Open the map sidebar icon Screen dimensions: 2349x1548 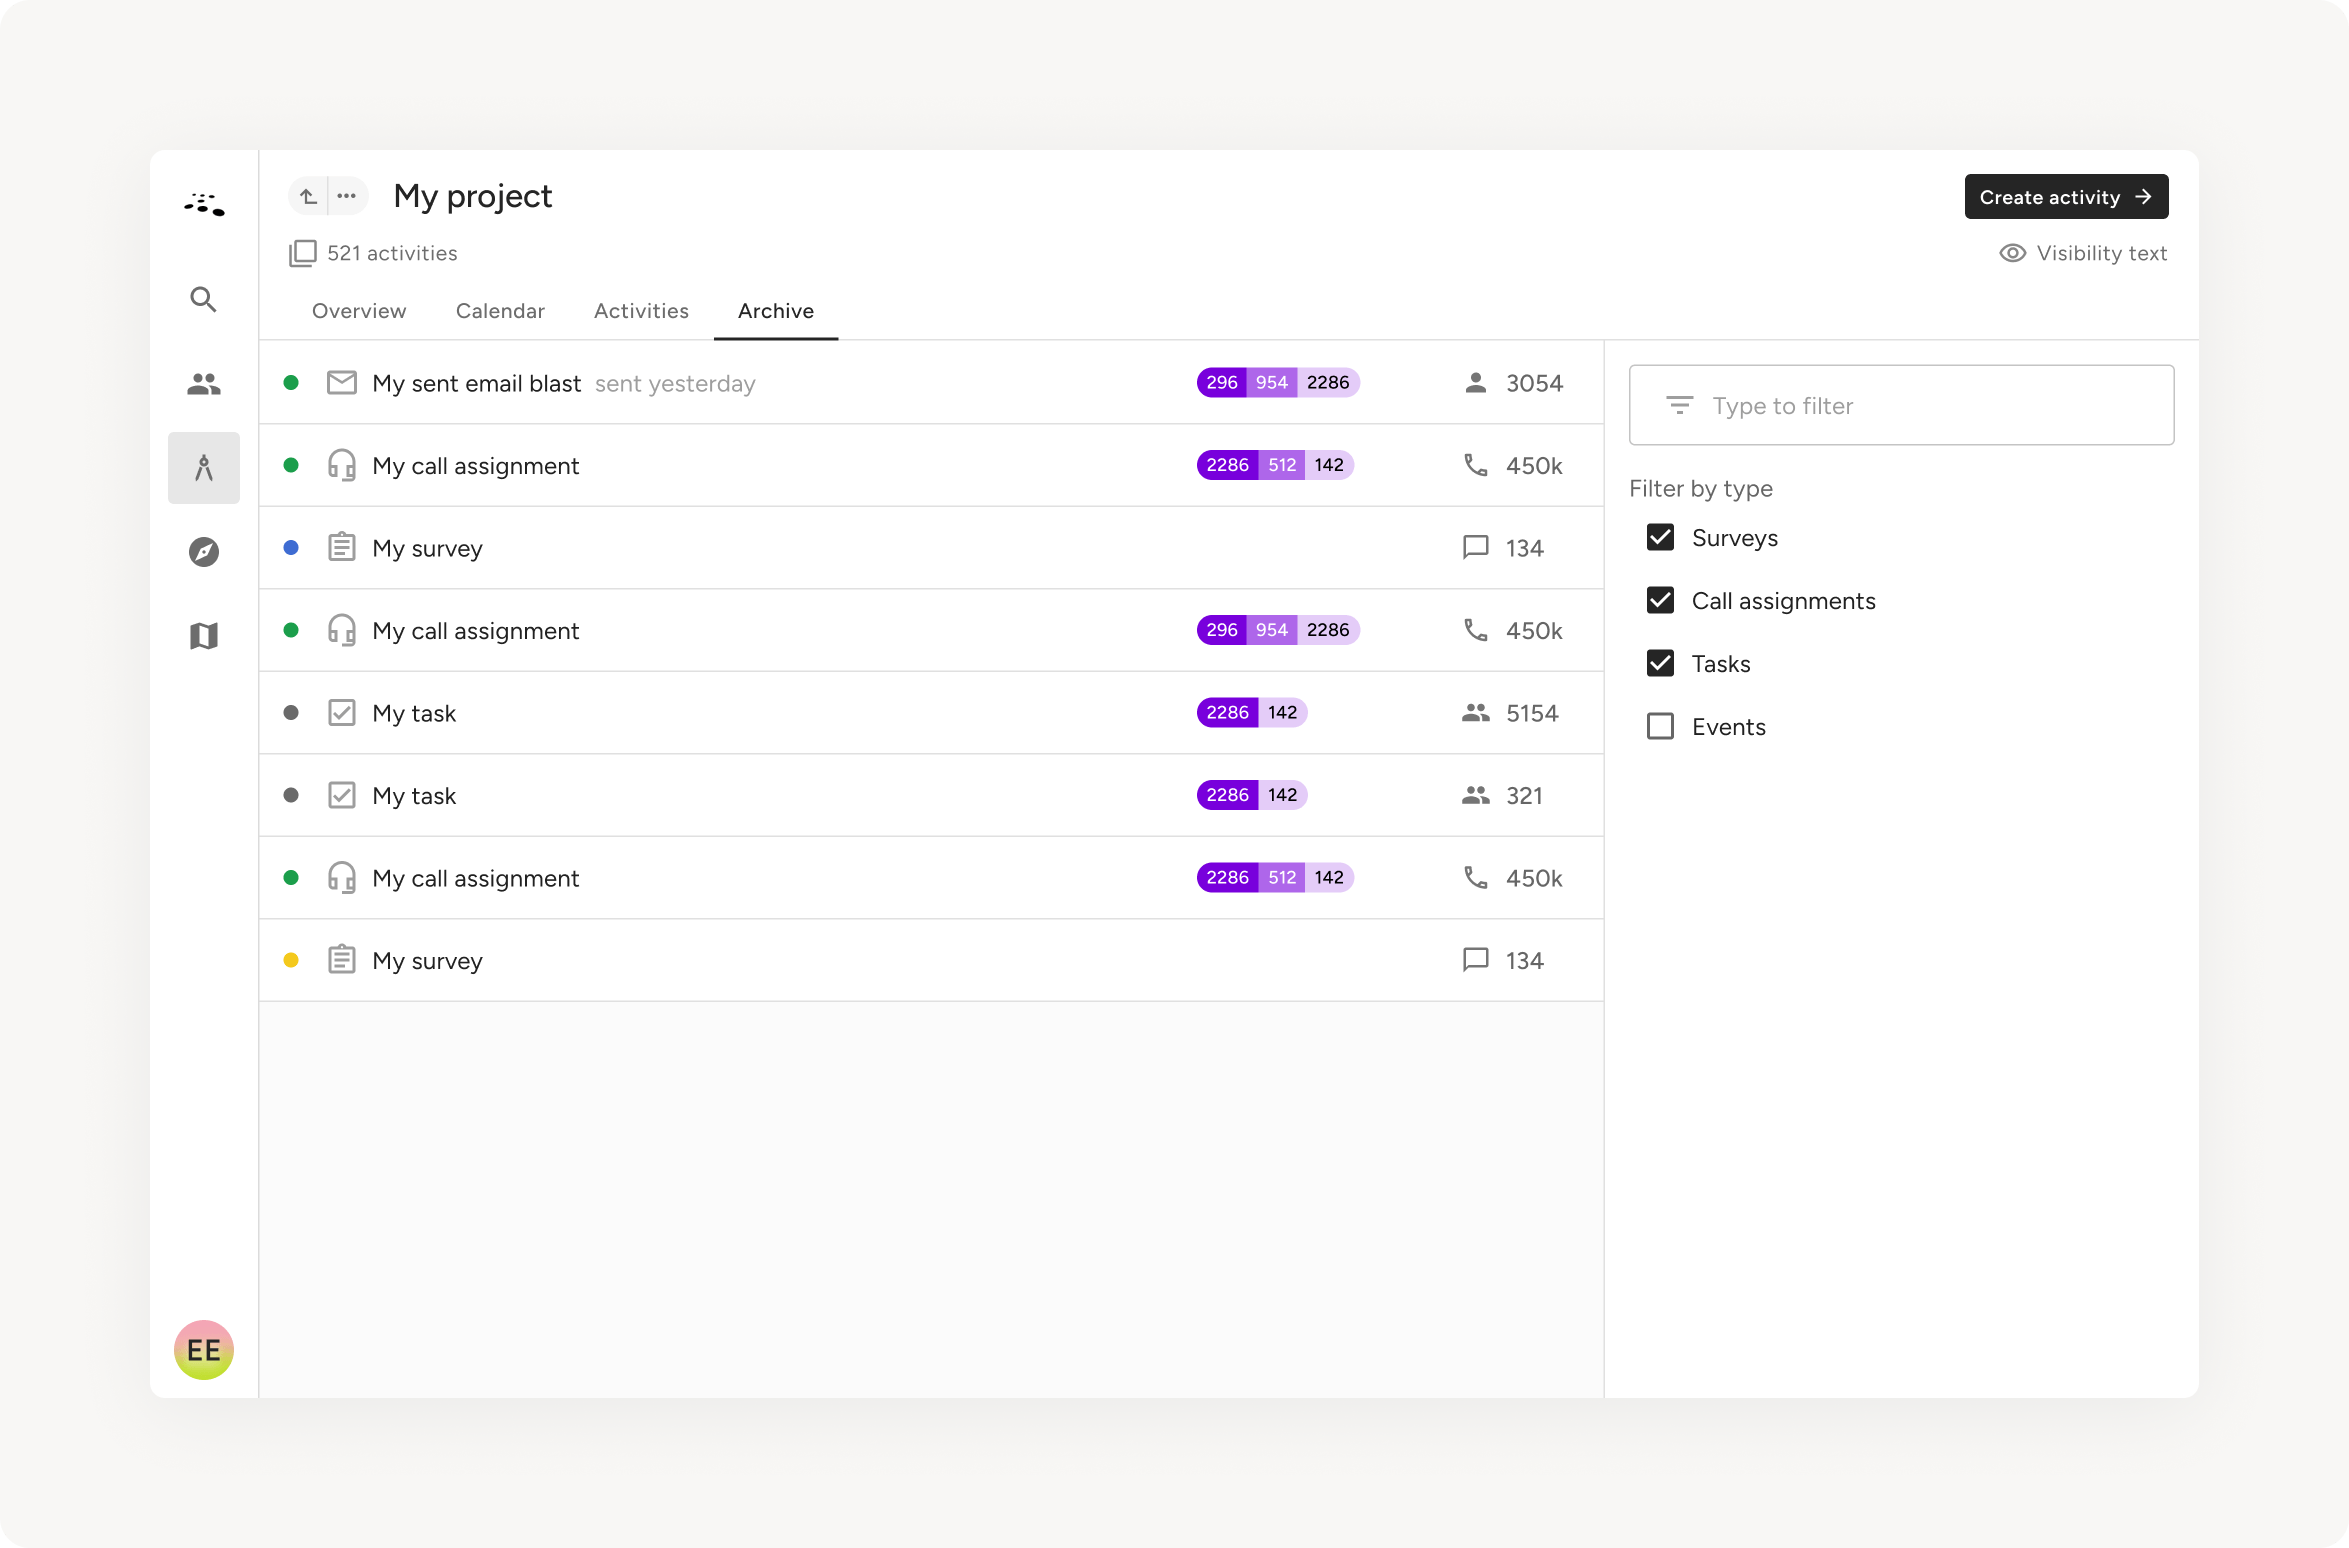pyautogui.click(x=203, y=636)
